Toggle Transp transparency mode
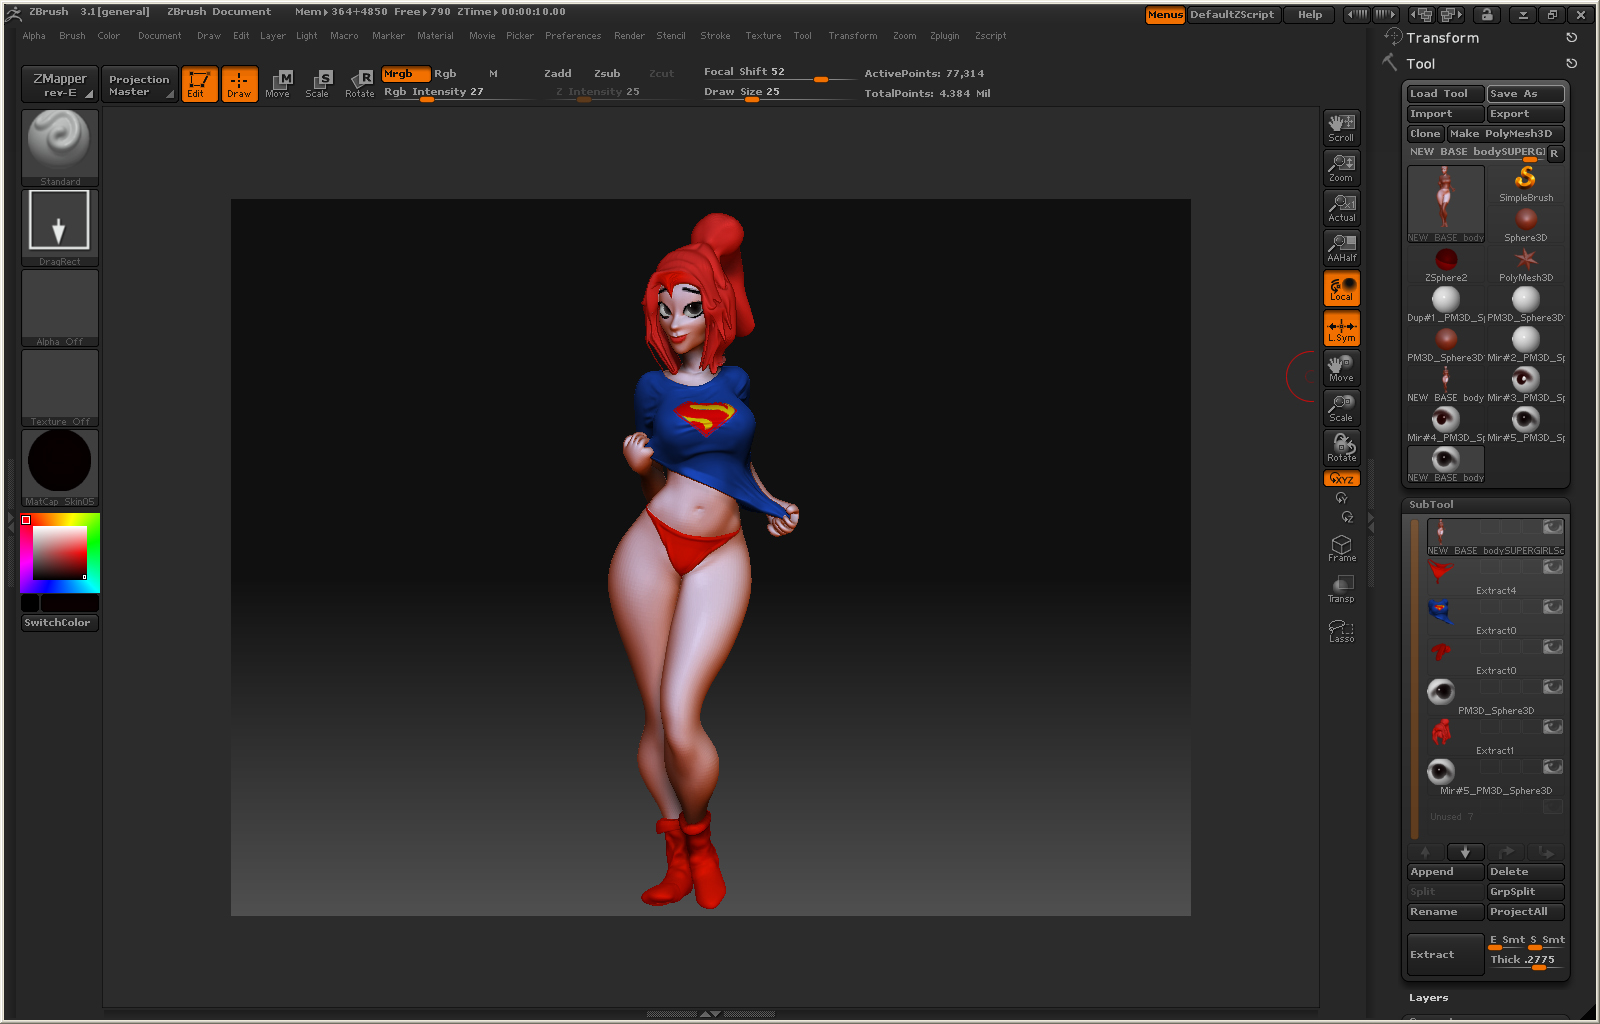The height and width of the screenshot is (1024, 1600). [1341, 589]
